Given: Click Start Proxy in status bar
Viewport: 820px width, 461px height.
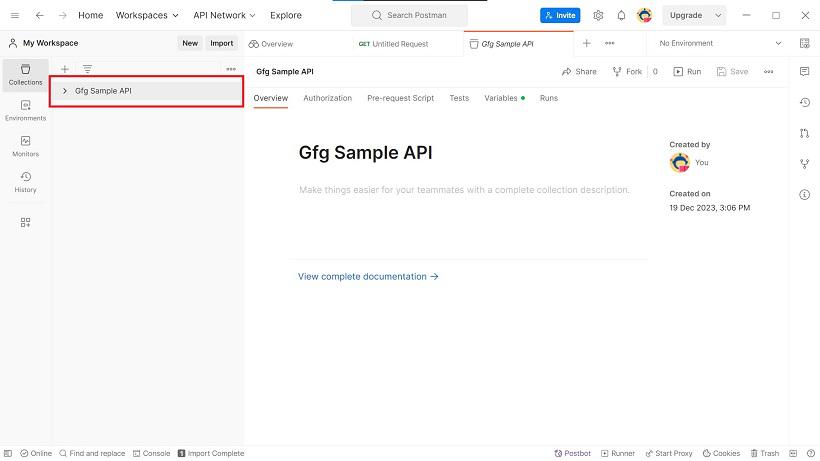Looking at the screenshot, I should coord(669,453).
